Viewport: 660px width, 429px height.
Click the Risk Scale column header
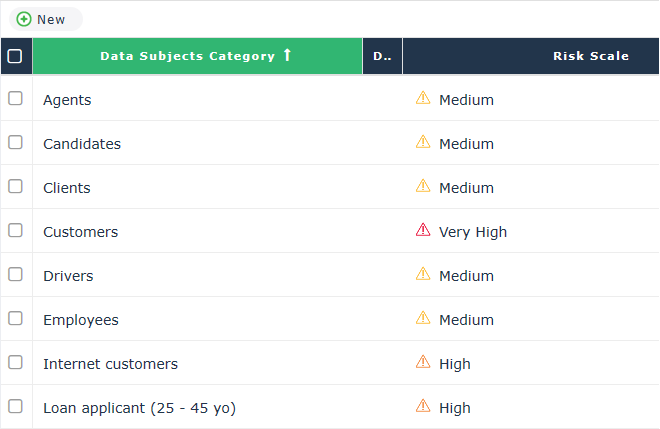[x=590, y=56]
